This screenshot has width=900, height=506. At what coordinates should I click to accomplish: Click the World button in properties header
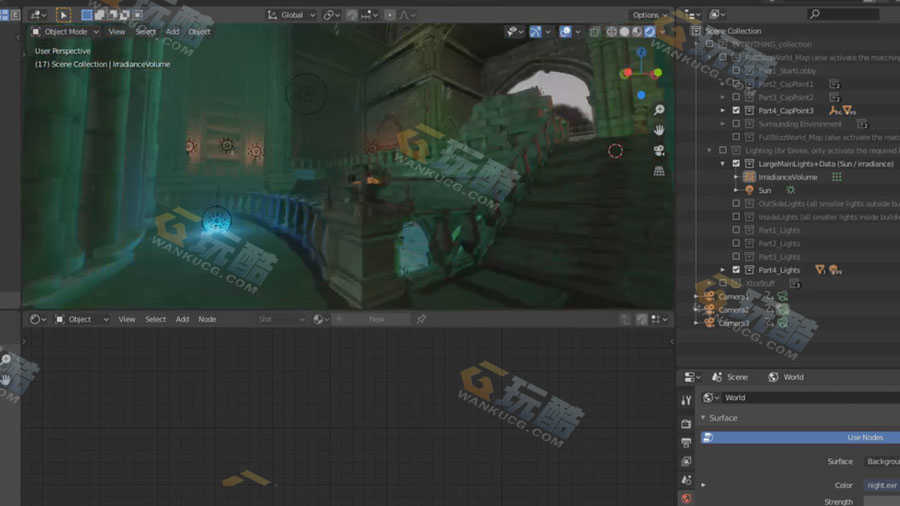786,377
